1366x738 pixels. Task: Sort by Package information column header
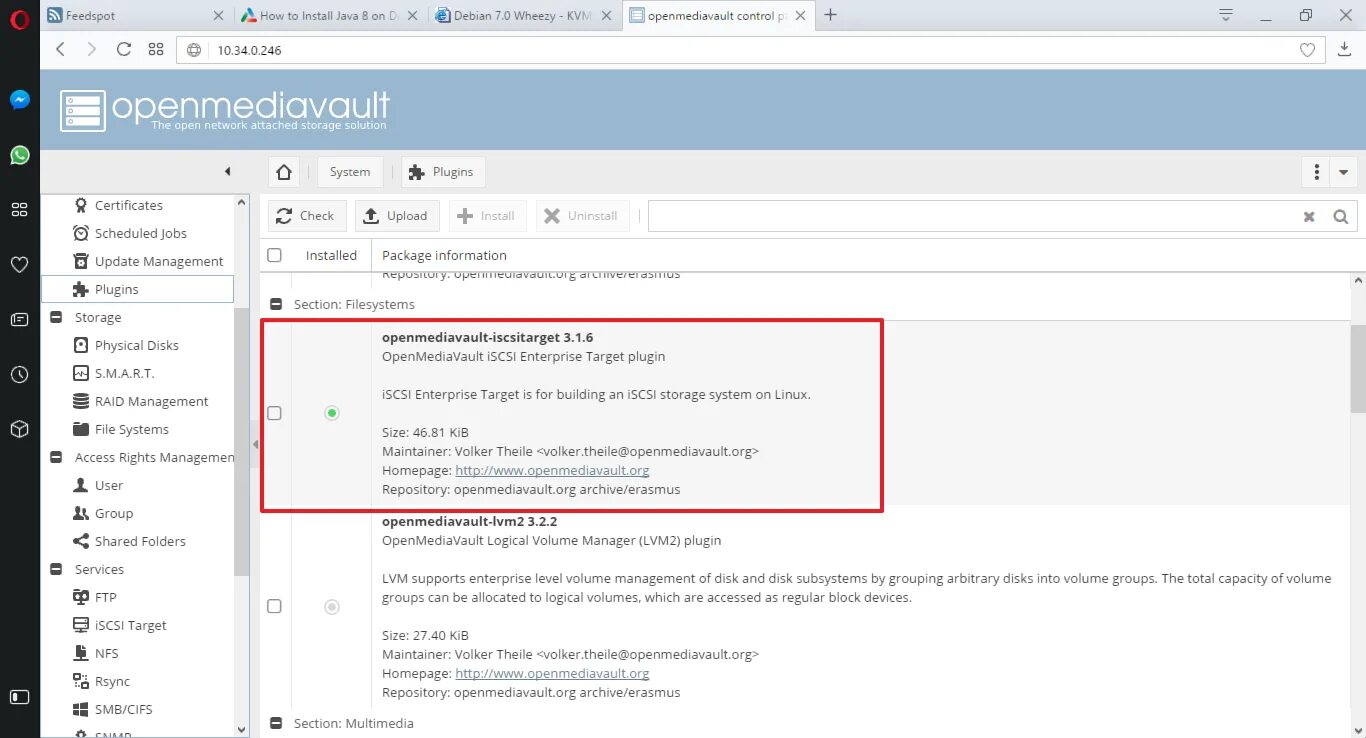pyautogui.click(x=444, y=255)
